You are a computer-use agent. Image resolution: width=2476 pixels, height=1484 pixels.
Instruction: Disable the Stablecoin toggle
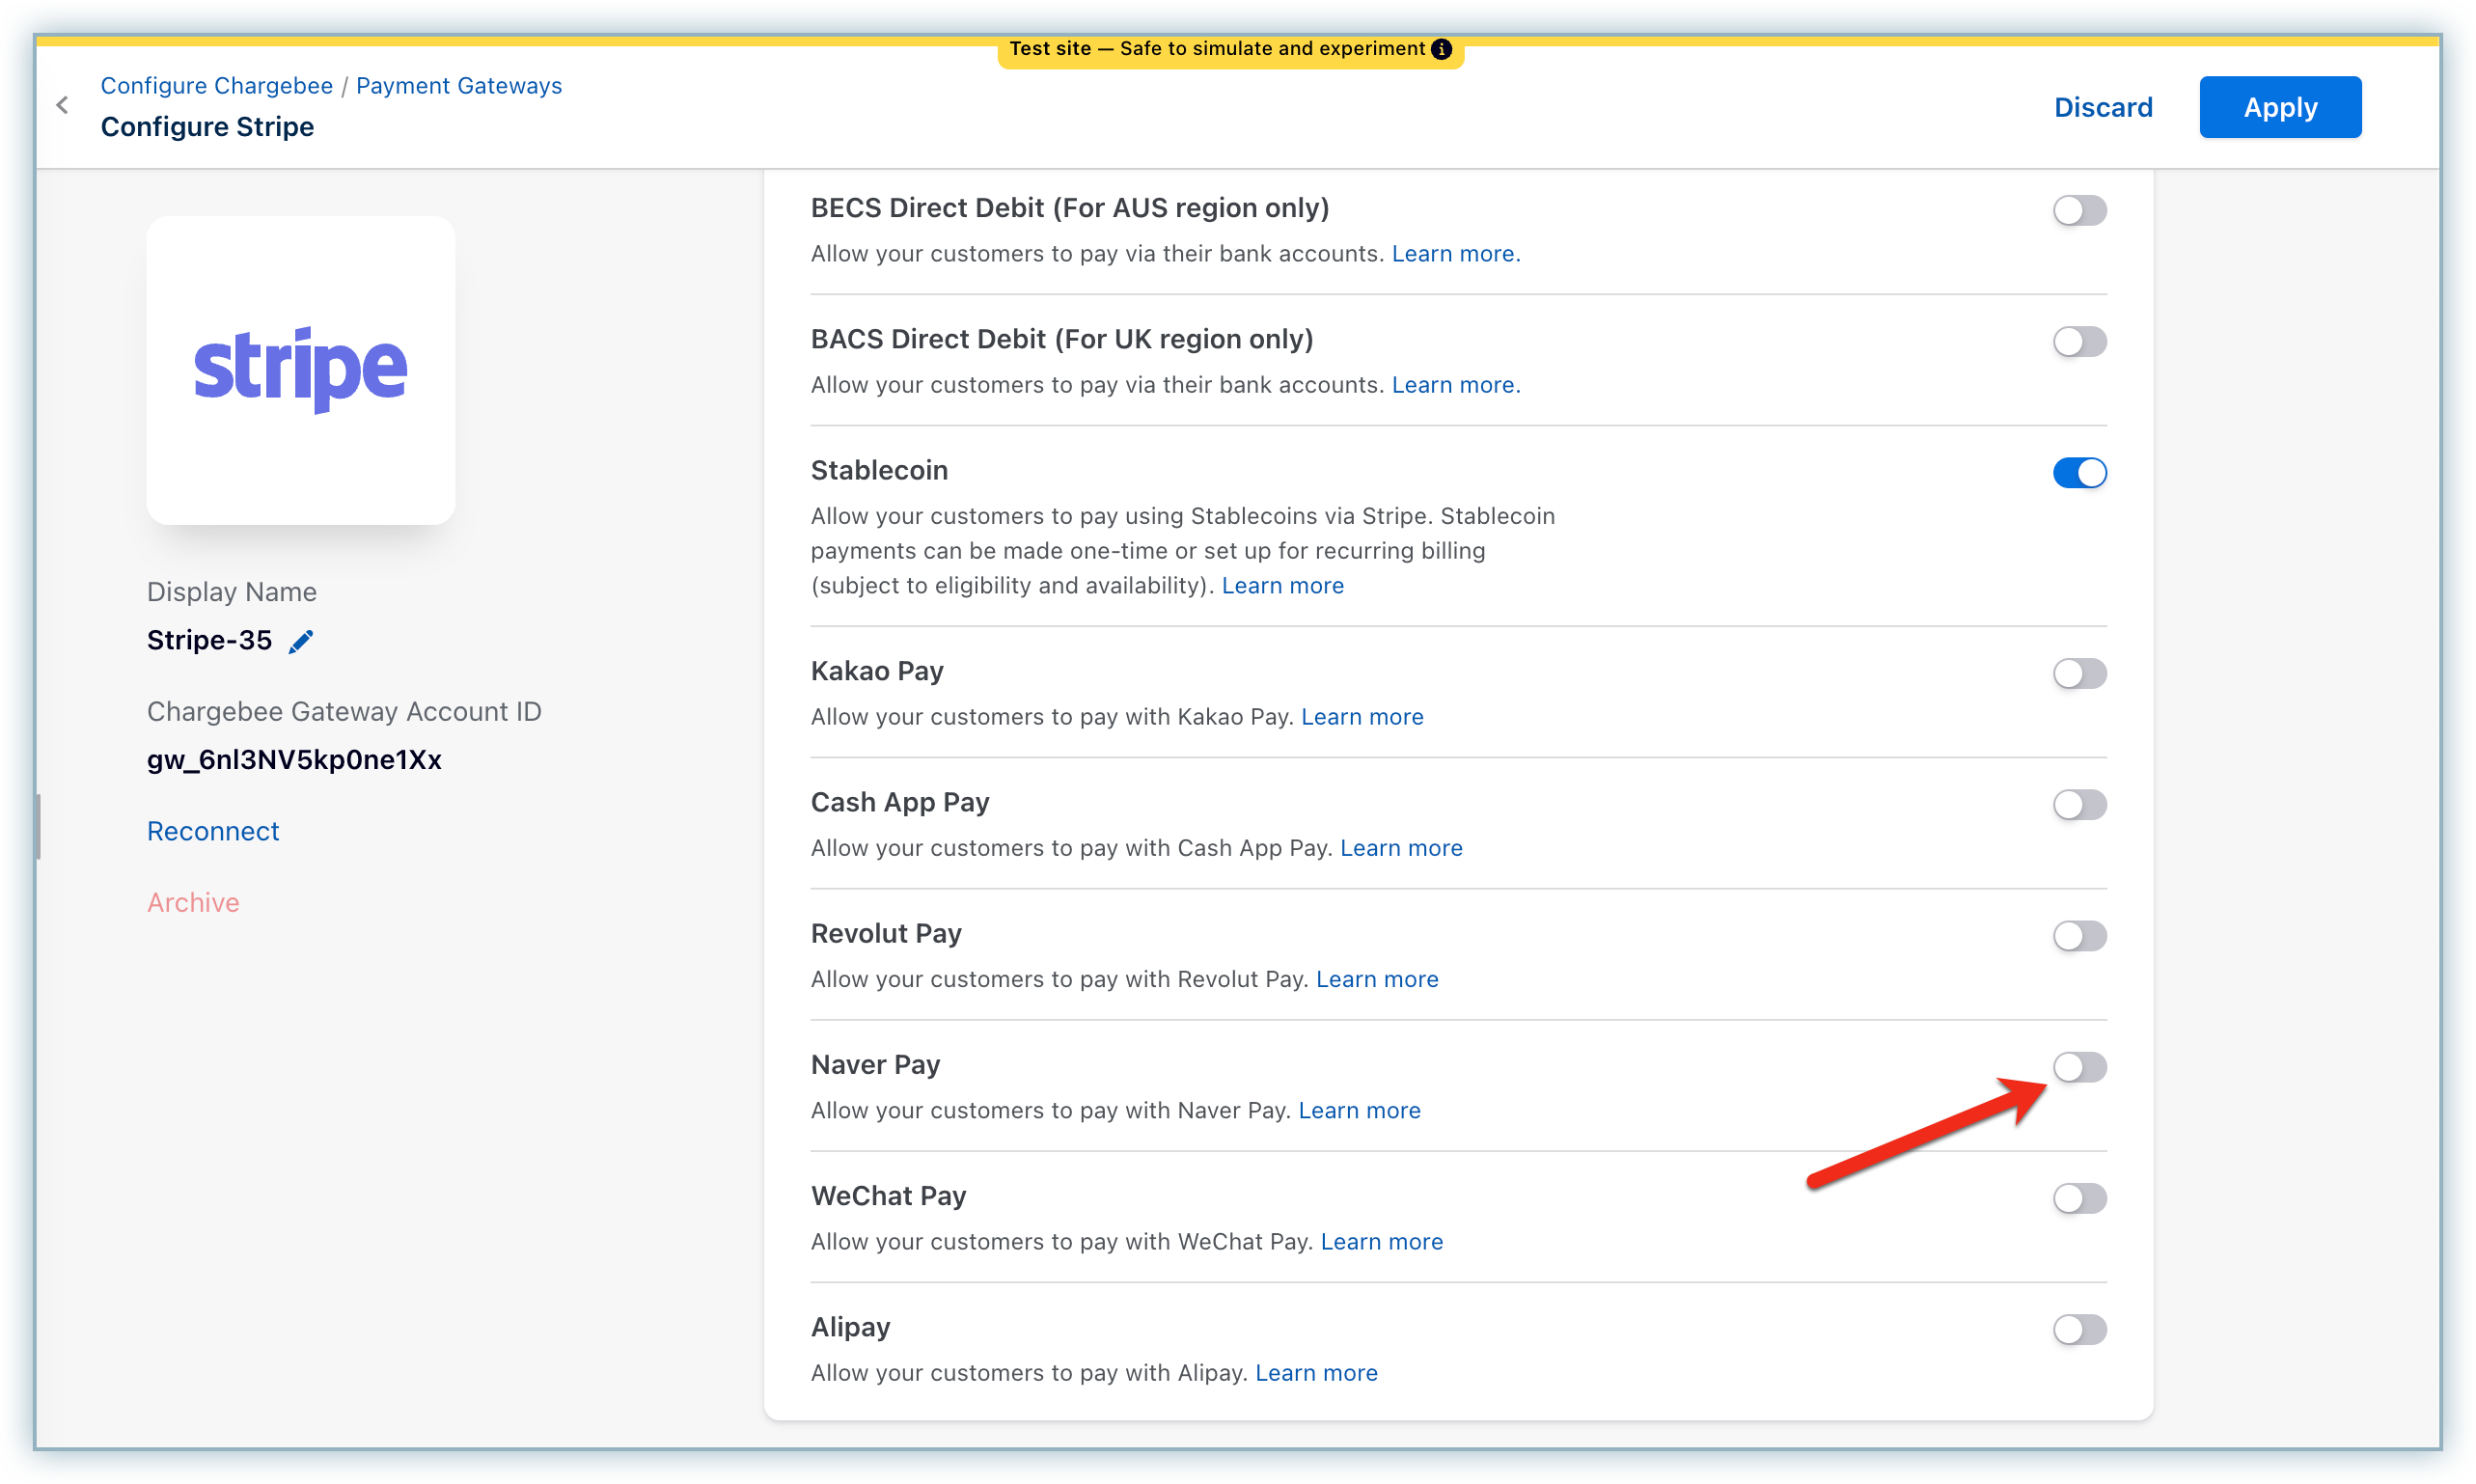[x=2079, y=472]
